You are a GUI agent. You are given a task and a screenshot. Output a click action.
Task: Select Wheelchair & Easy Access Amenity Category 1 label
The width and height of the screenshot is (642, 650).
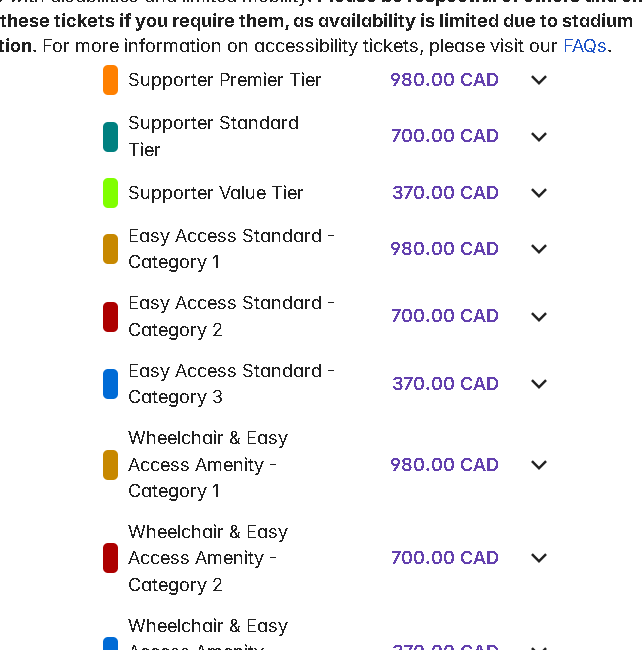208,464
